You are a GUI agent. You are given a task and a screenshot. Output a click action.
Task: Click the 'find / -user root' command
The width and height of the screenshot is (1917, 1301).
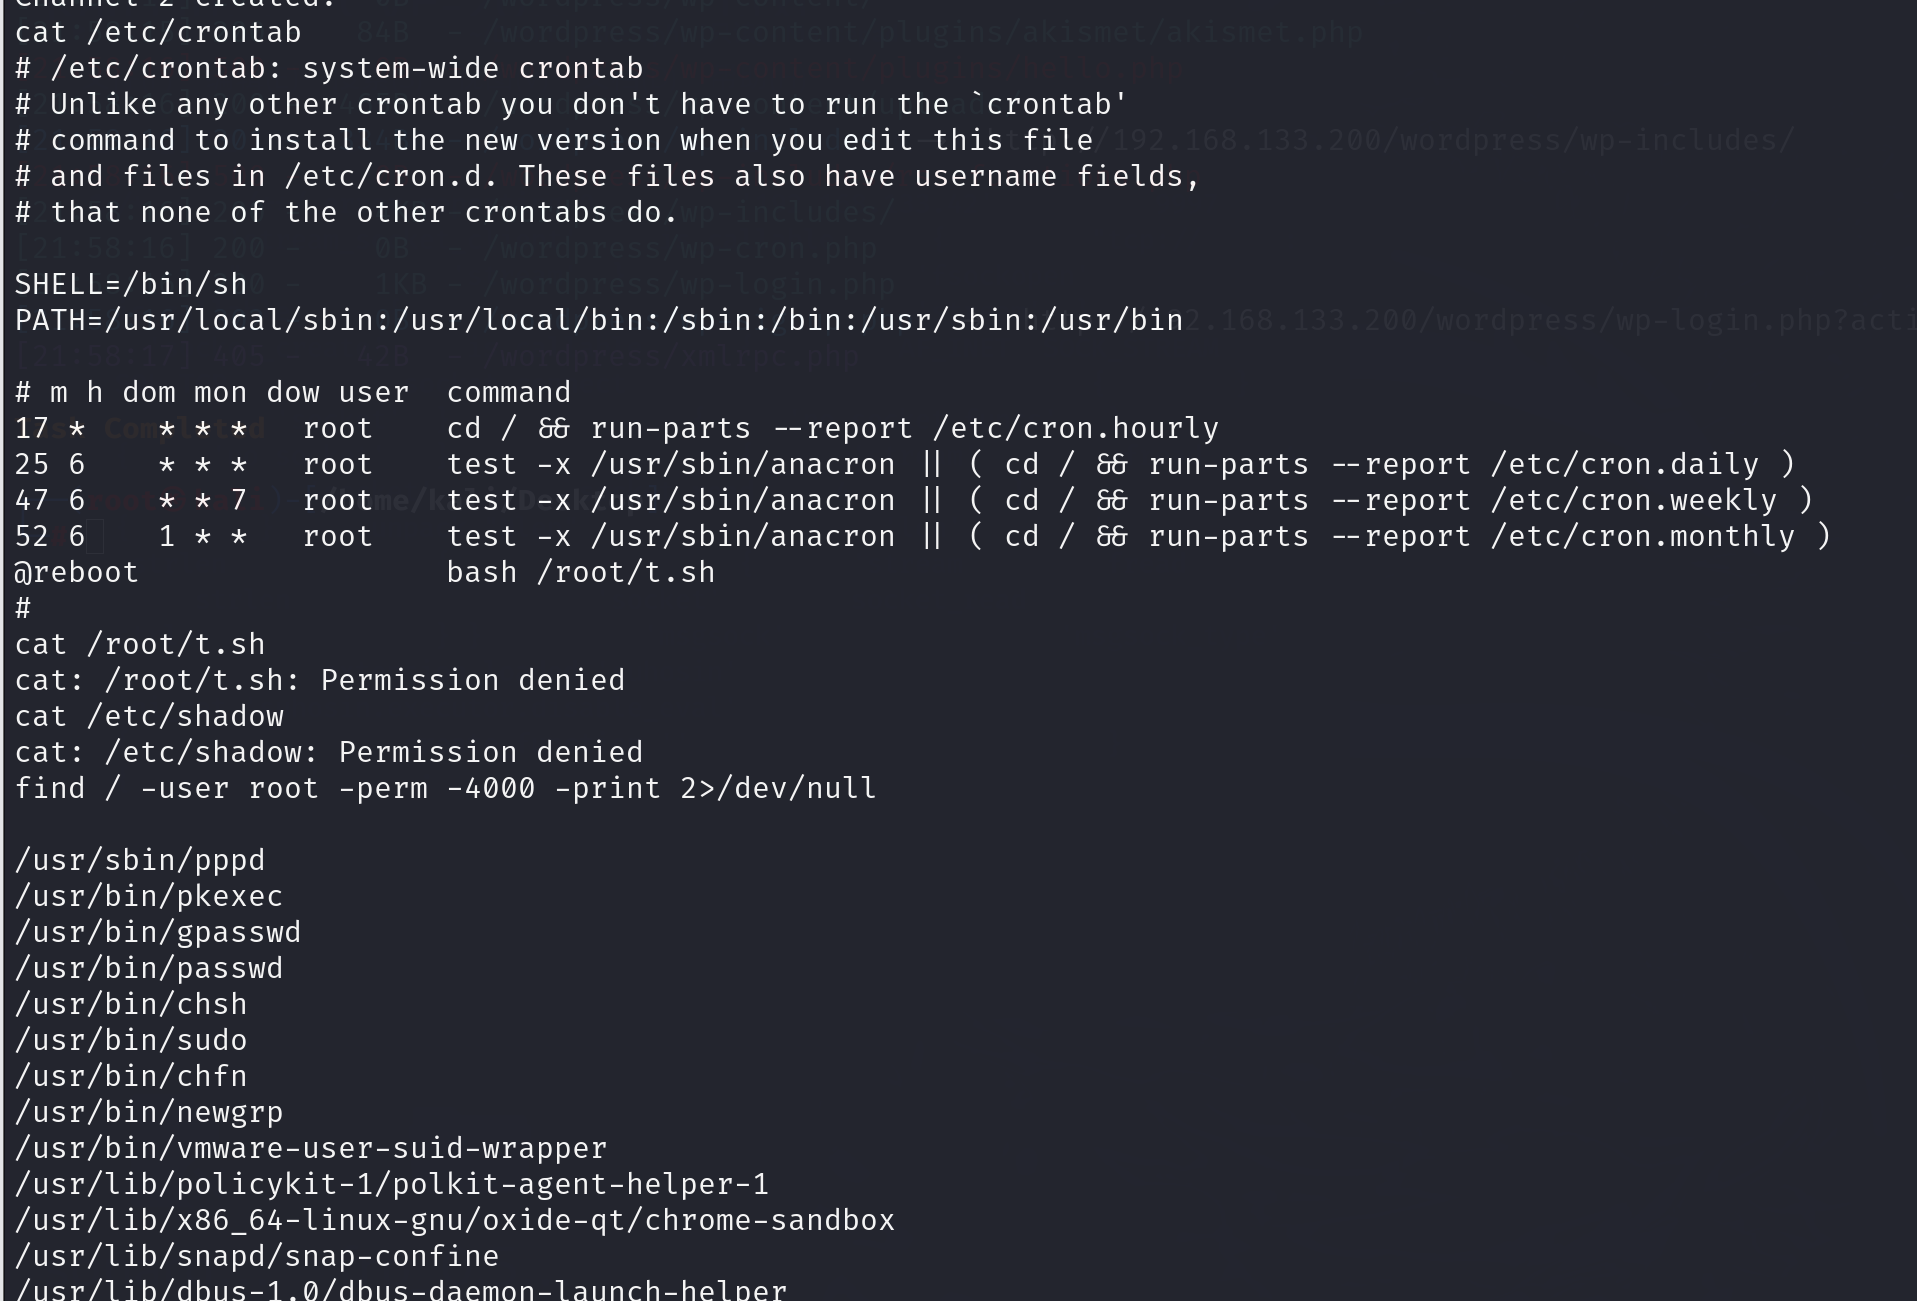[446, 788]
